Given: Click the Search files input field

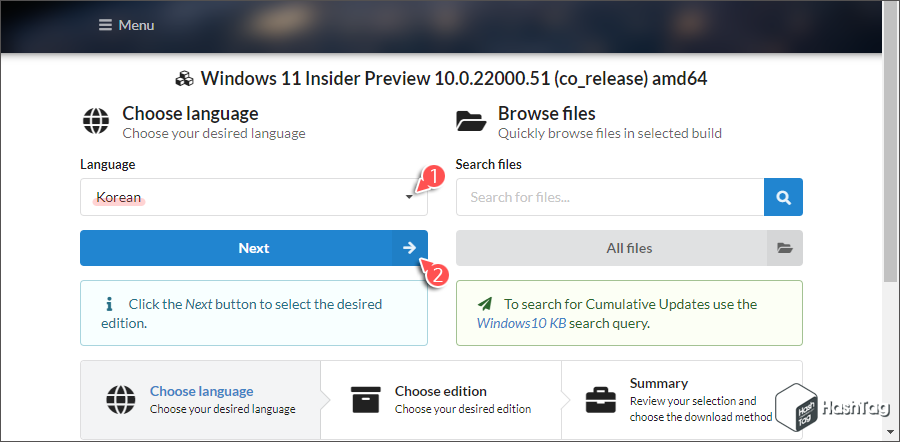Looking at the screenshot, I should (x=610, y=197).
